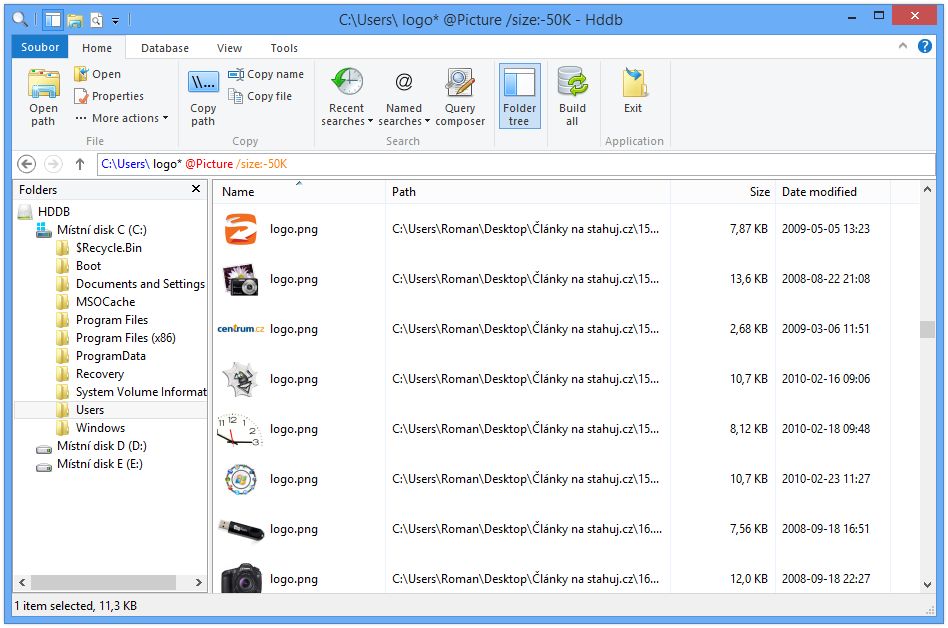
Task: Select Místní disk D (D:) drive
Action: point(92,446)
